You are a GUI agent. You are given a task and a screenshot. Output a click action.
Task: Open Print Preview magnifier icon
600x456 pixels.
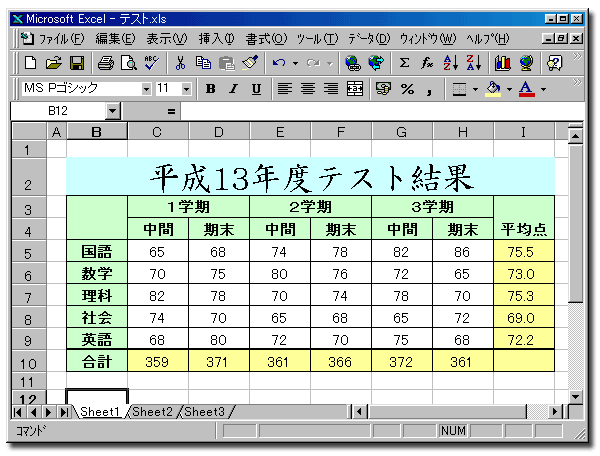[129, 63]
